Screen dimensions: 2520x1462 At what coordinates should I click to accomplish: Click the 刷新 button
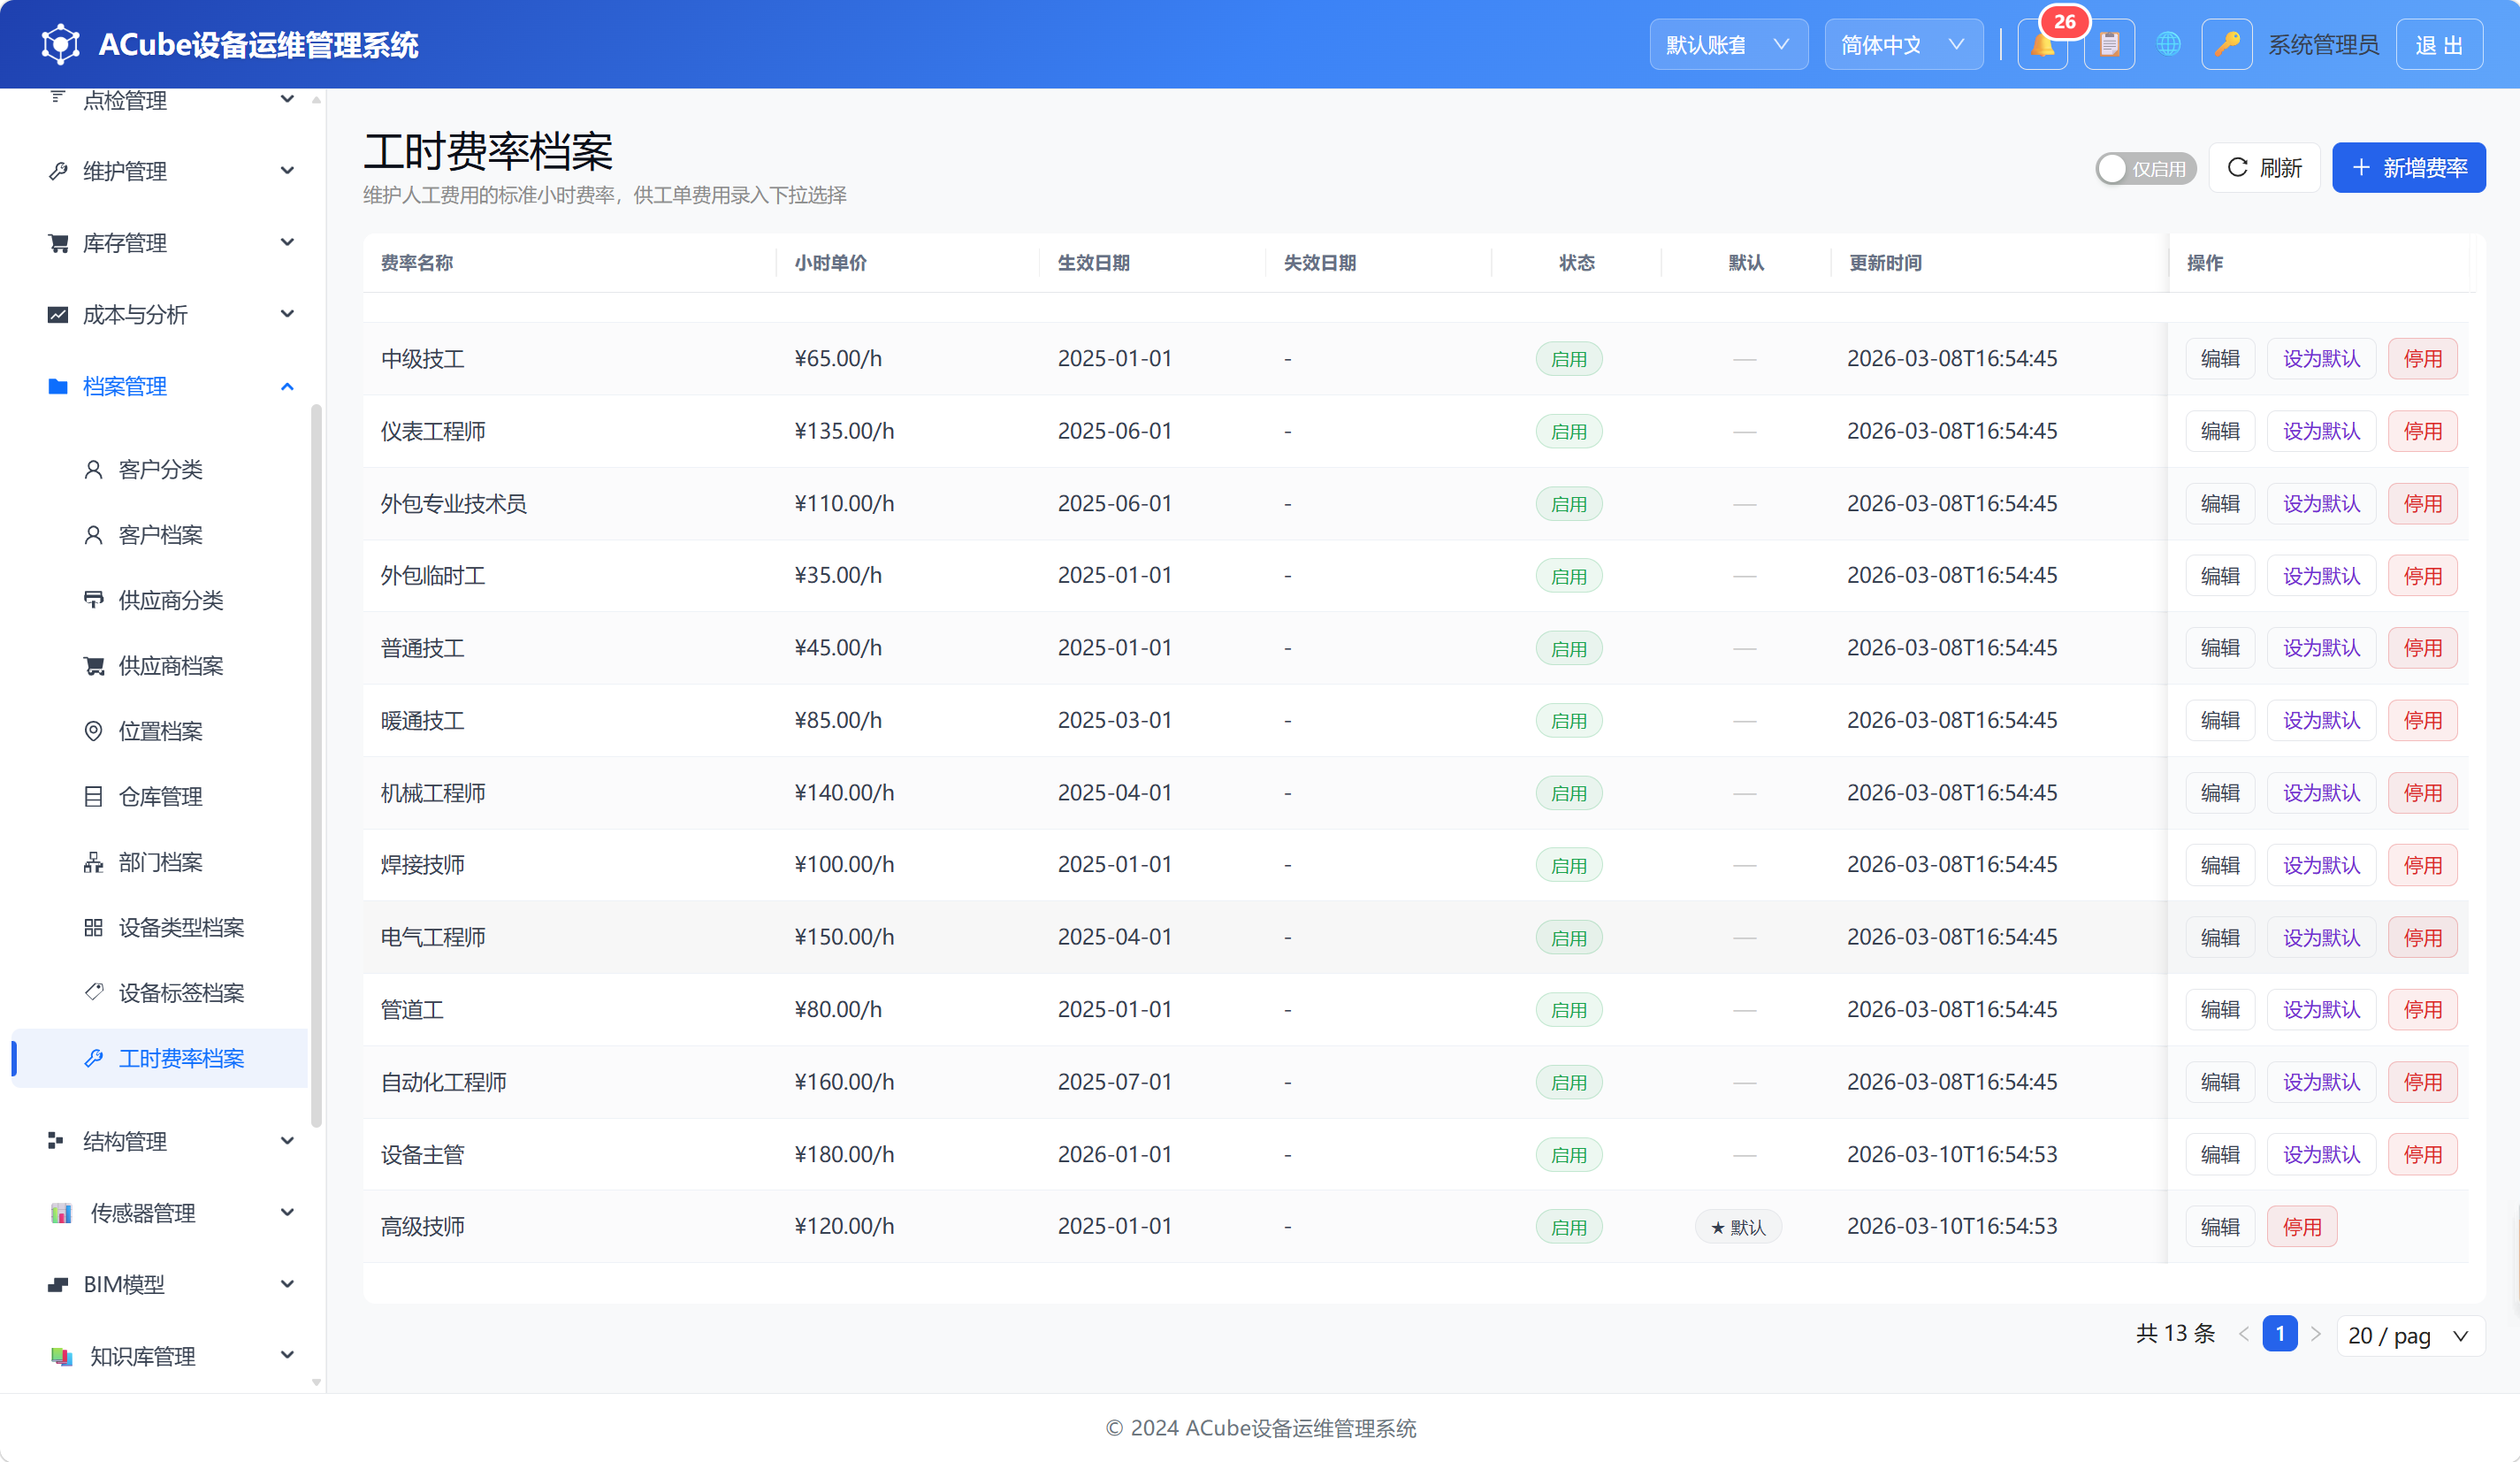pyautogui.click(x=2264, y=168)
